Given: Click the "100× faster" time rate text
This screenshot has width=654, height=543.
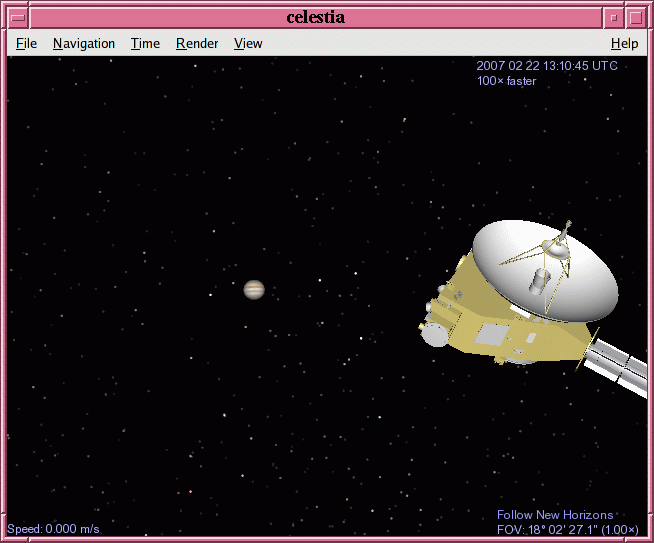Looking at the screenshot, I should (506, 81).
